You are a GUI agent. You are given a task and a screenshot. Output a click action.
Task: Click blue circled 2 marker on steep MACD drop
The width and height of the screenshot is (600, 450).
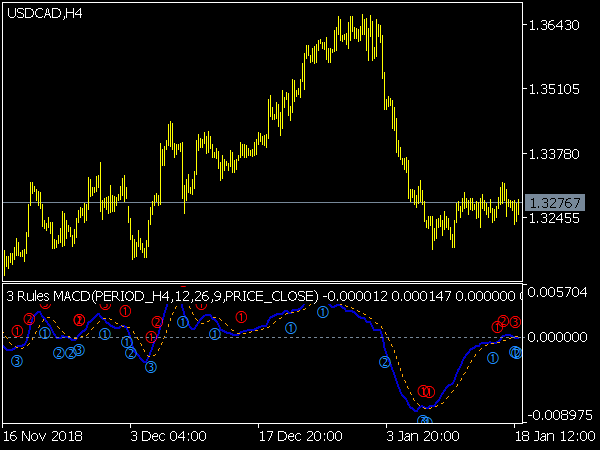[x=385, y=362]
